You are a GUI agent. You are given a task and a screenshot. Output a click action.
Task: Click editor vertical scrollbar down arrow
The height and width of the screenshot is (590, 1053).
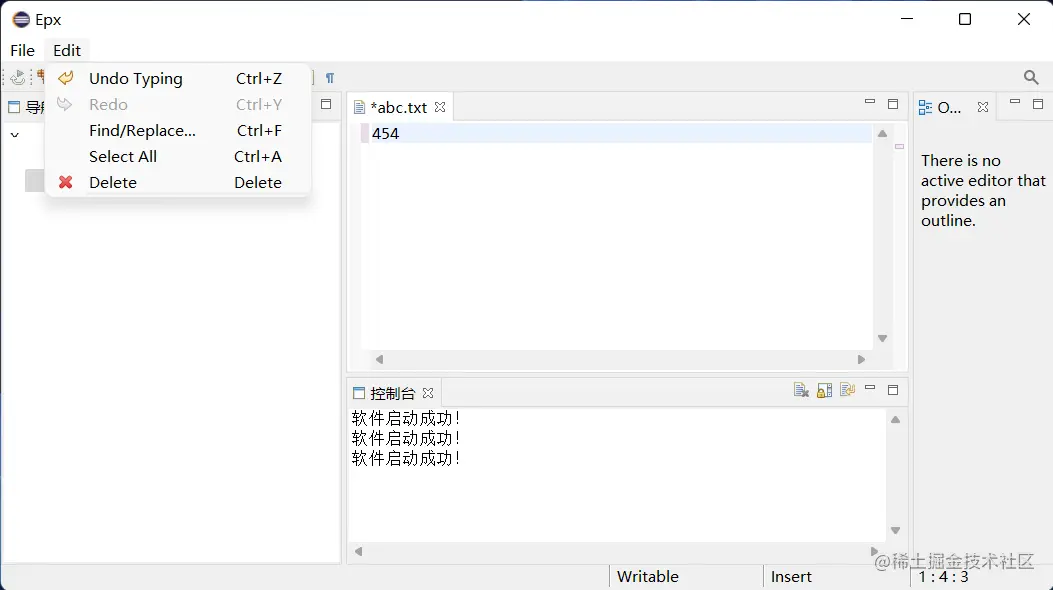(x=882, y=338)
